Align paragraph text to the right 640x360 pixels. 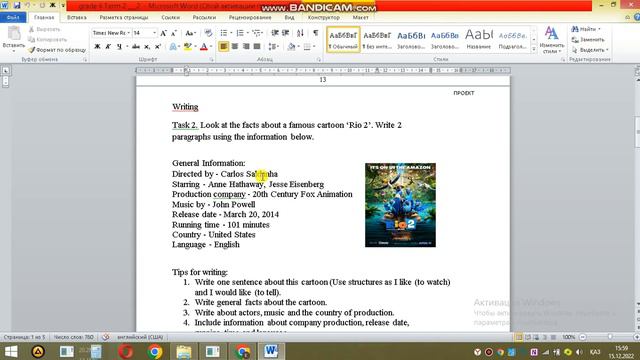[246, 47]
